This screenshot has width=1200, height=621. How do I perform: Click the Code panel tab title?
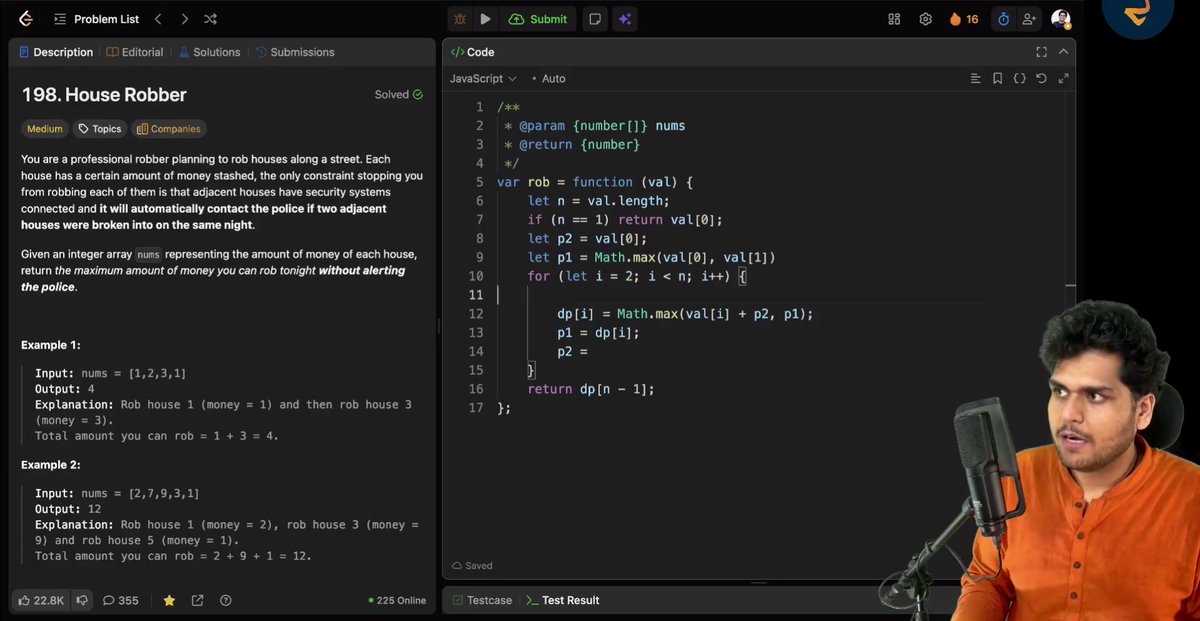472,52
